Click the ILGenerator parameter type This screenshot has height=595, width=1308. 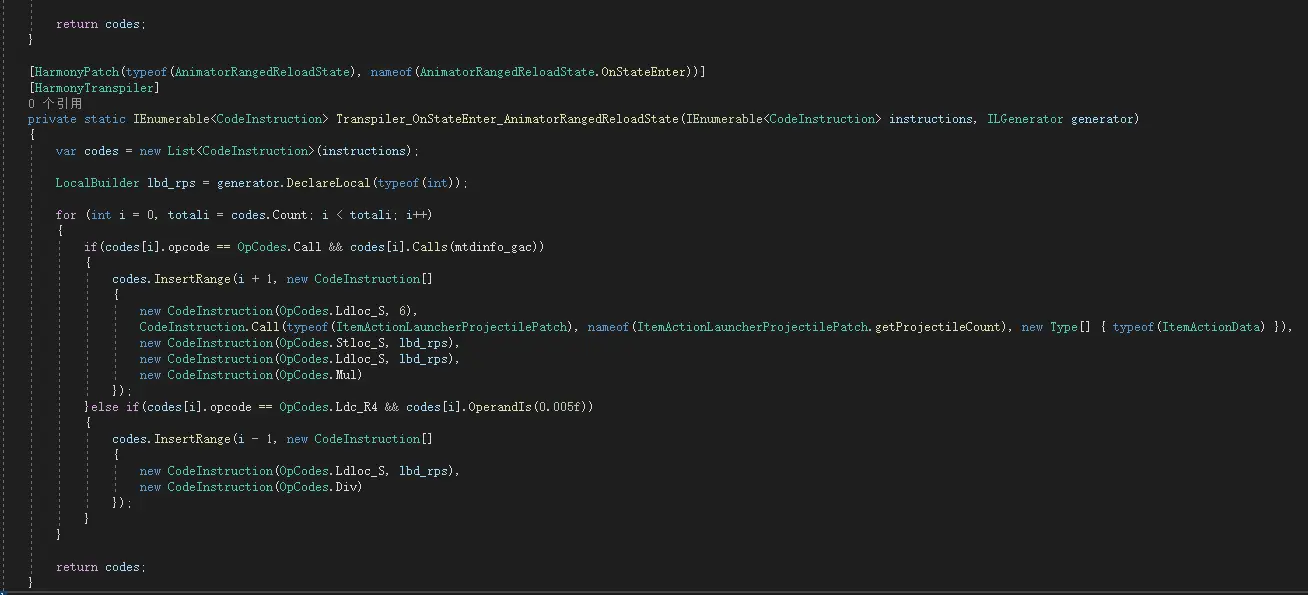pos(1025,119)
